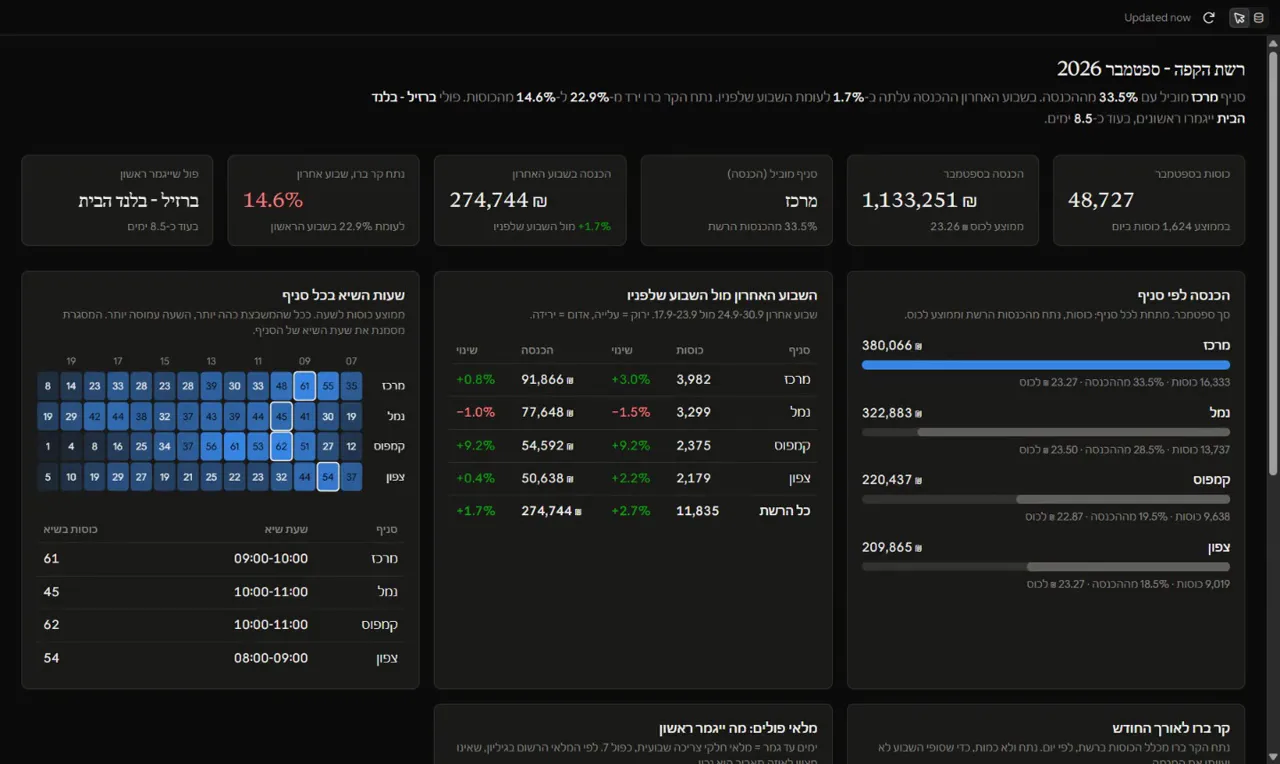Click the "כל הרשת" total row label
Viewport: 1280px width, 764px height.
pyautogui.click(x=785, y=511)
